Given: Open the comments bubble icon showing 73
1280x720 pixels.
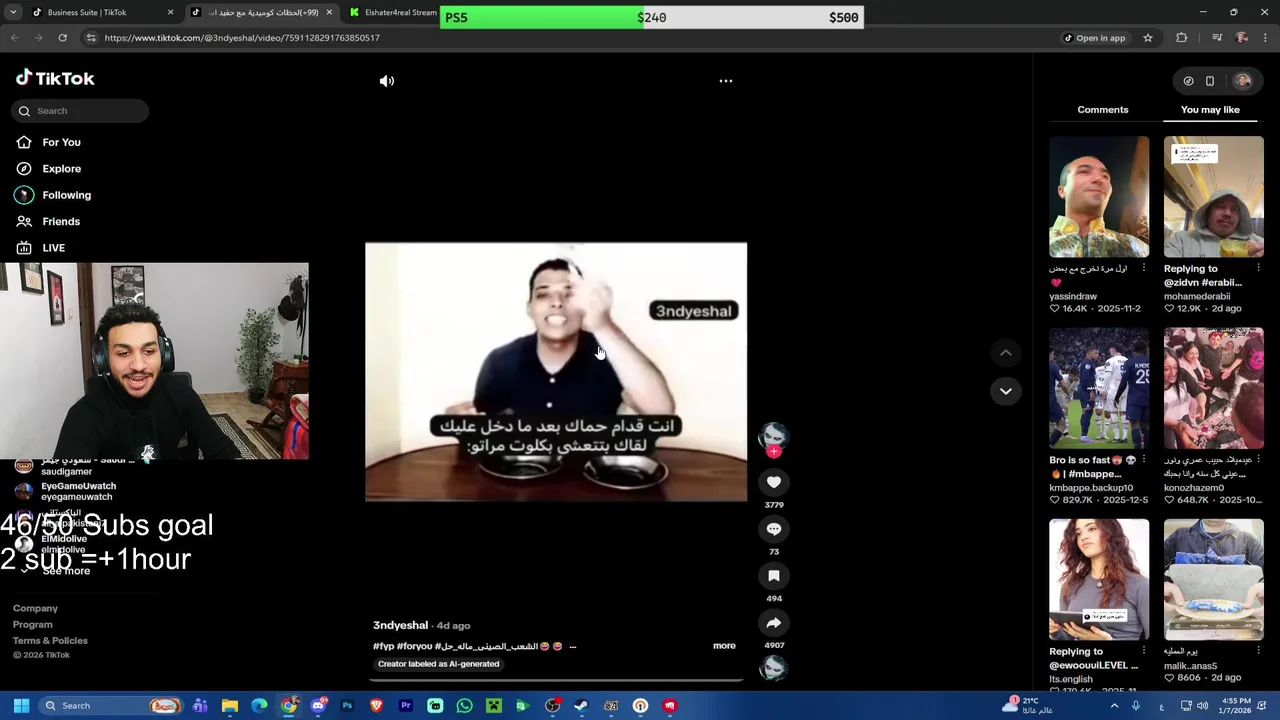Looking at the screenshot, I should coord(773,529).
